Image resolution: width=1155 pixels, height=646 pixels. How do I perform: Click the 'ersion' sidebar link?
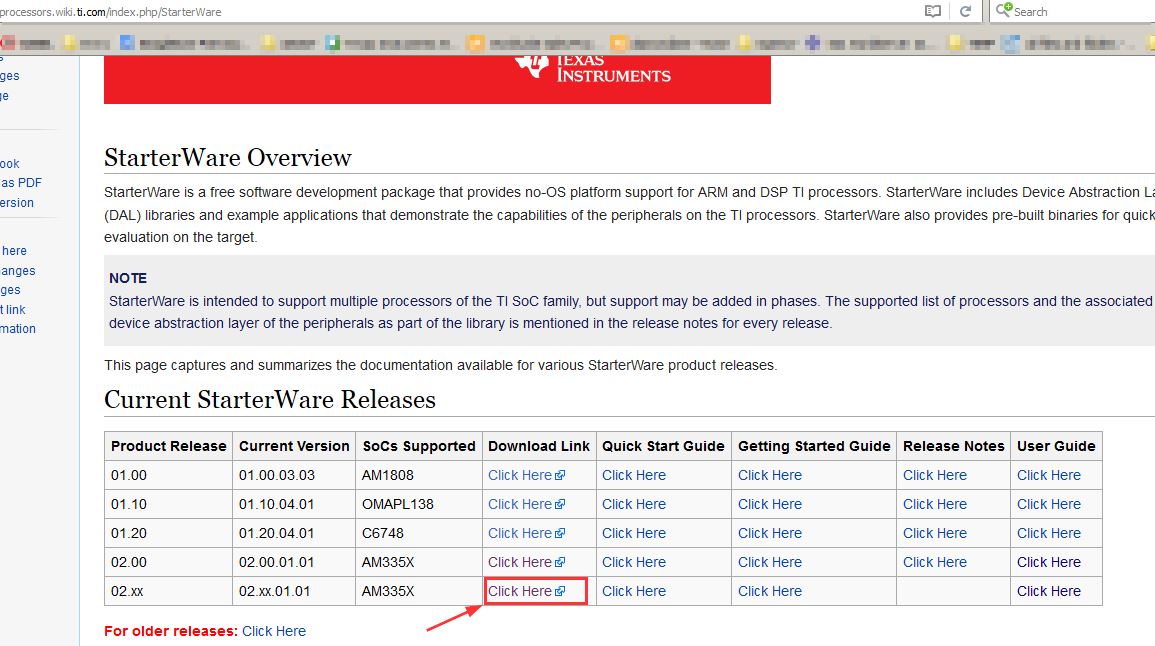(x=17, y=203)
